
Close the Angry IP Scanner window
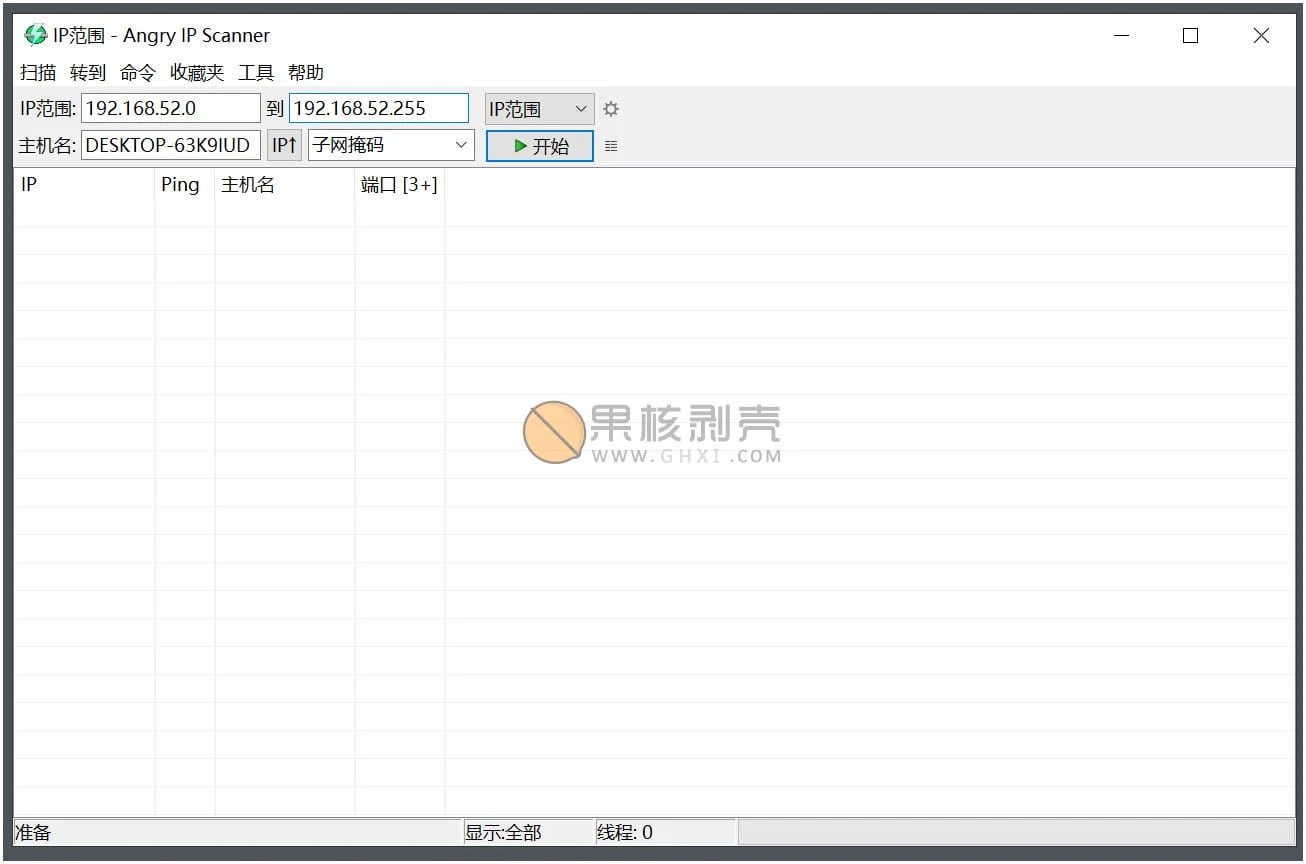[x=1261, y=36]
